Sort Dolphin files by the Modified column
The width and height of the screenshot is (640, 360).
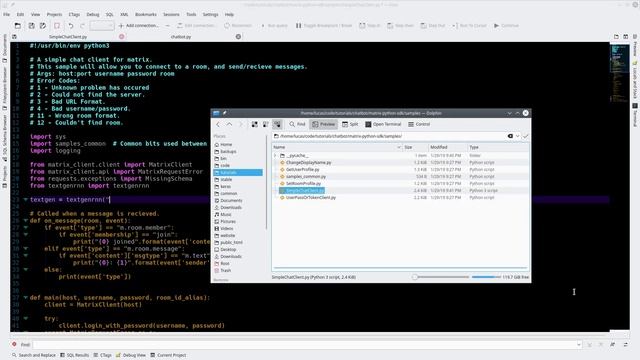pyautogui.click(x=448, y=147)
